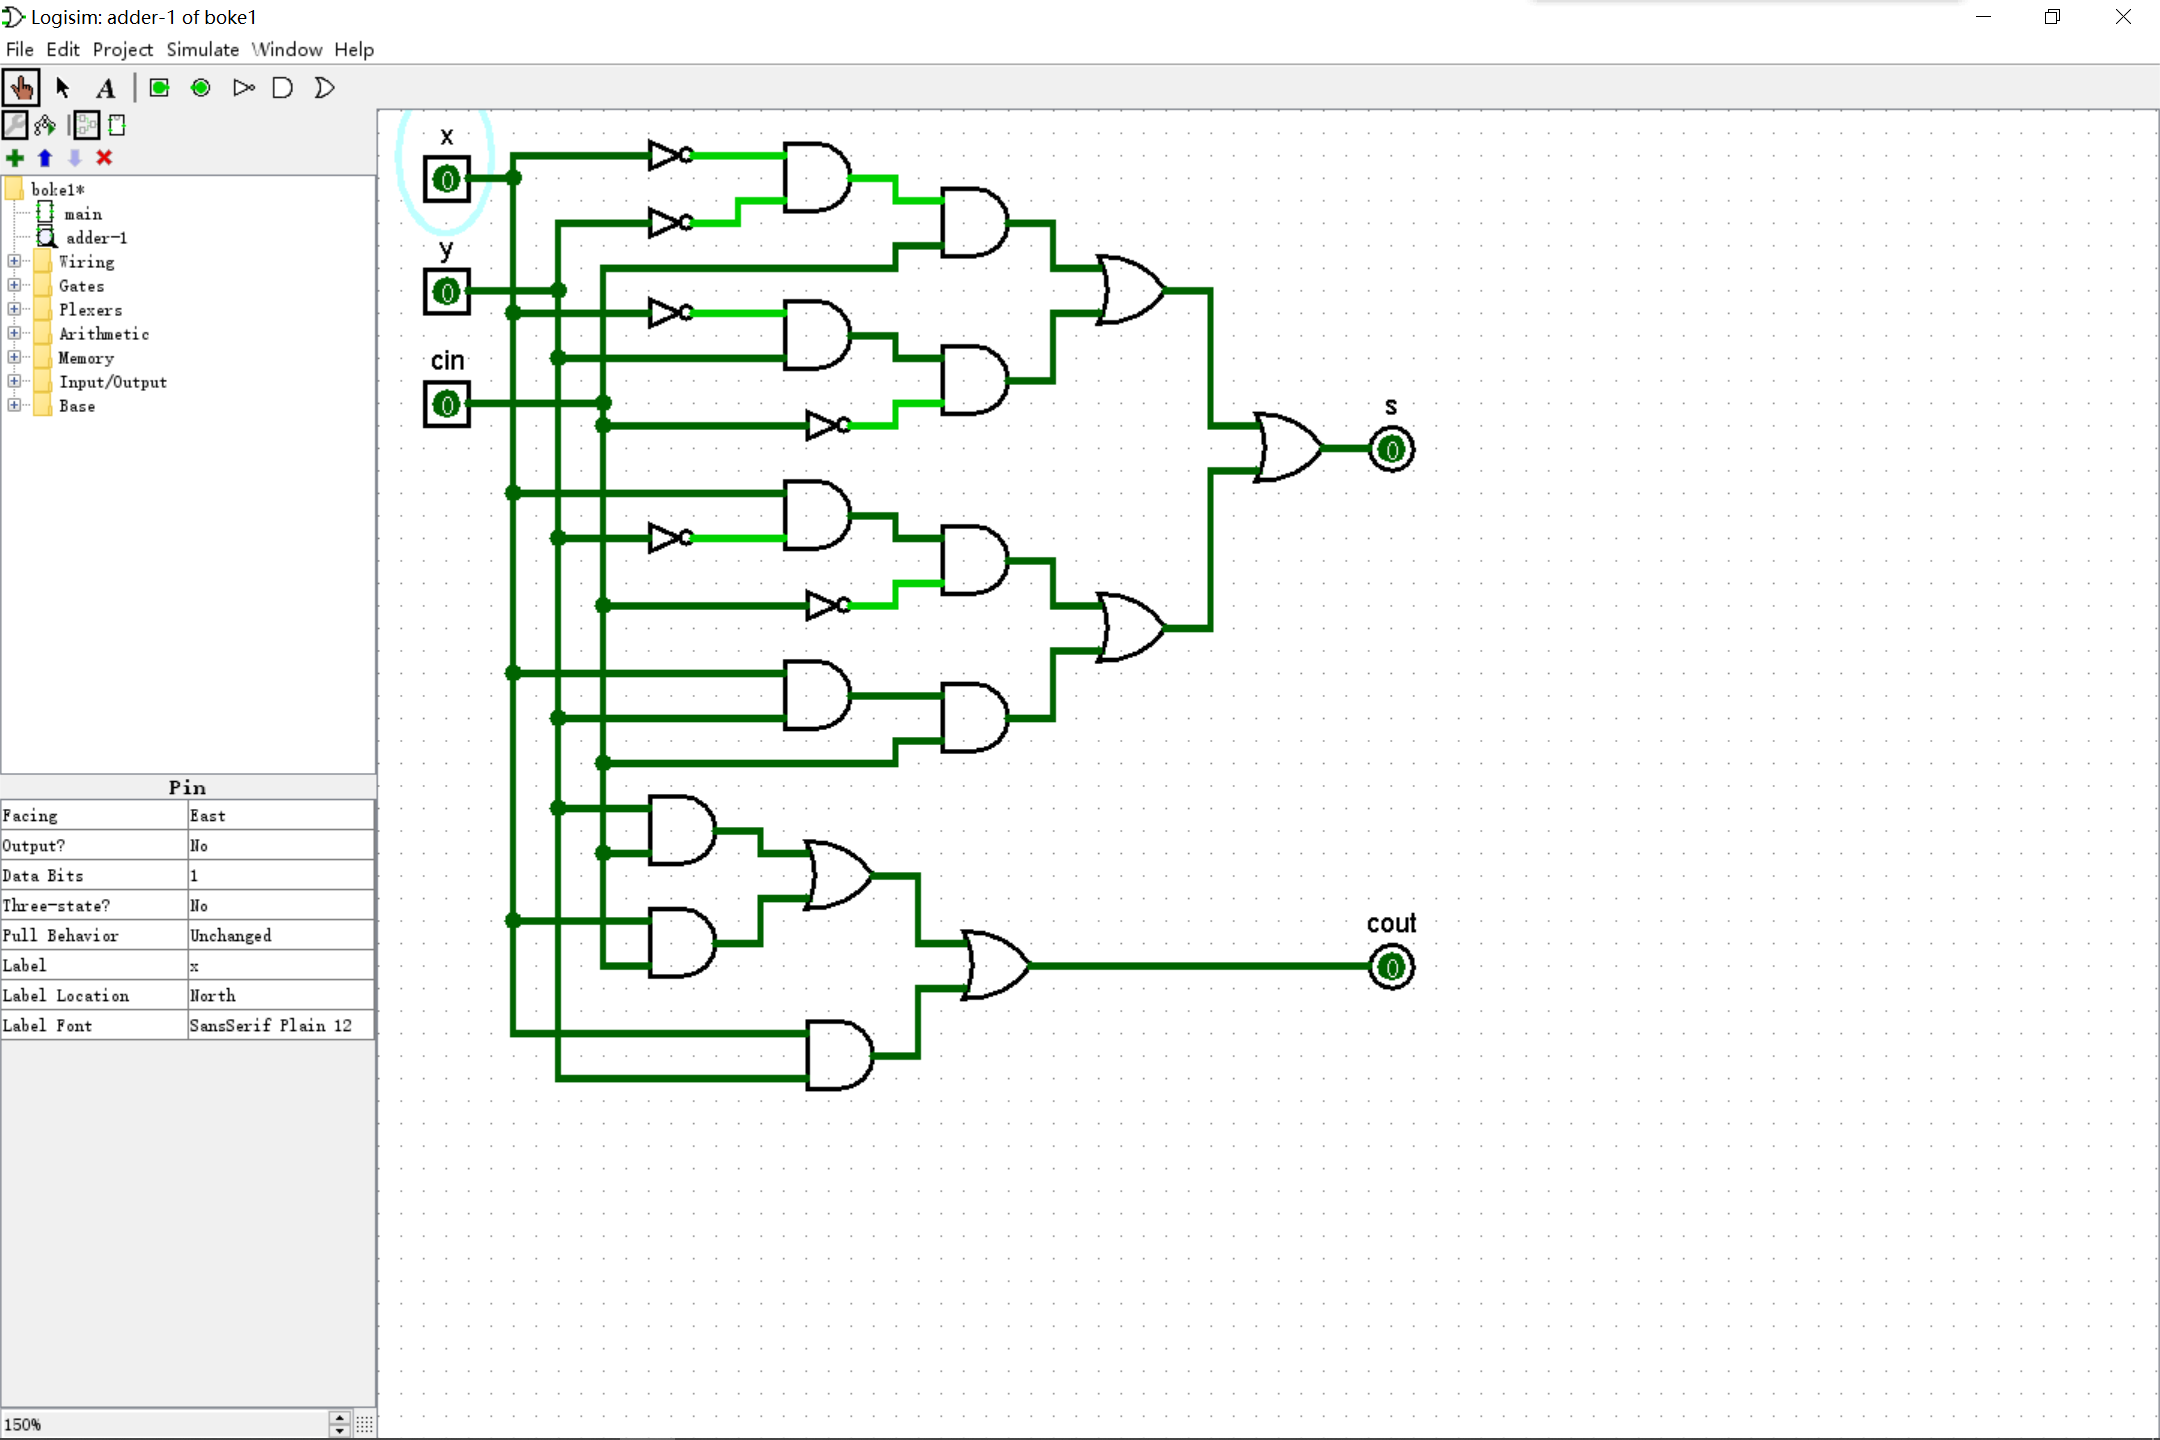2160x1440 pixels.
Task: Open the Project menu
Action: 122,48
